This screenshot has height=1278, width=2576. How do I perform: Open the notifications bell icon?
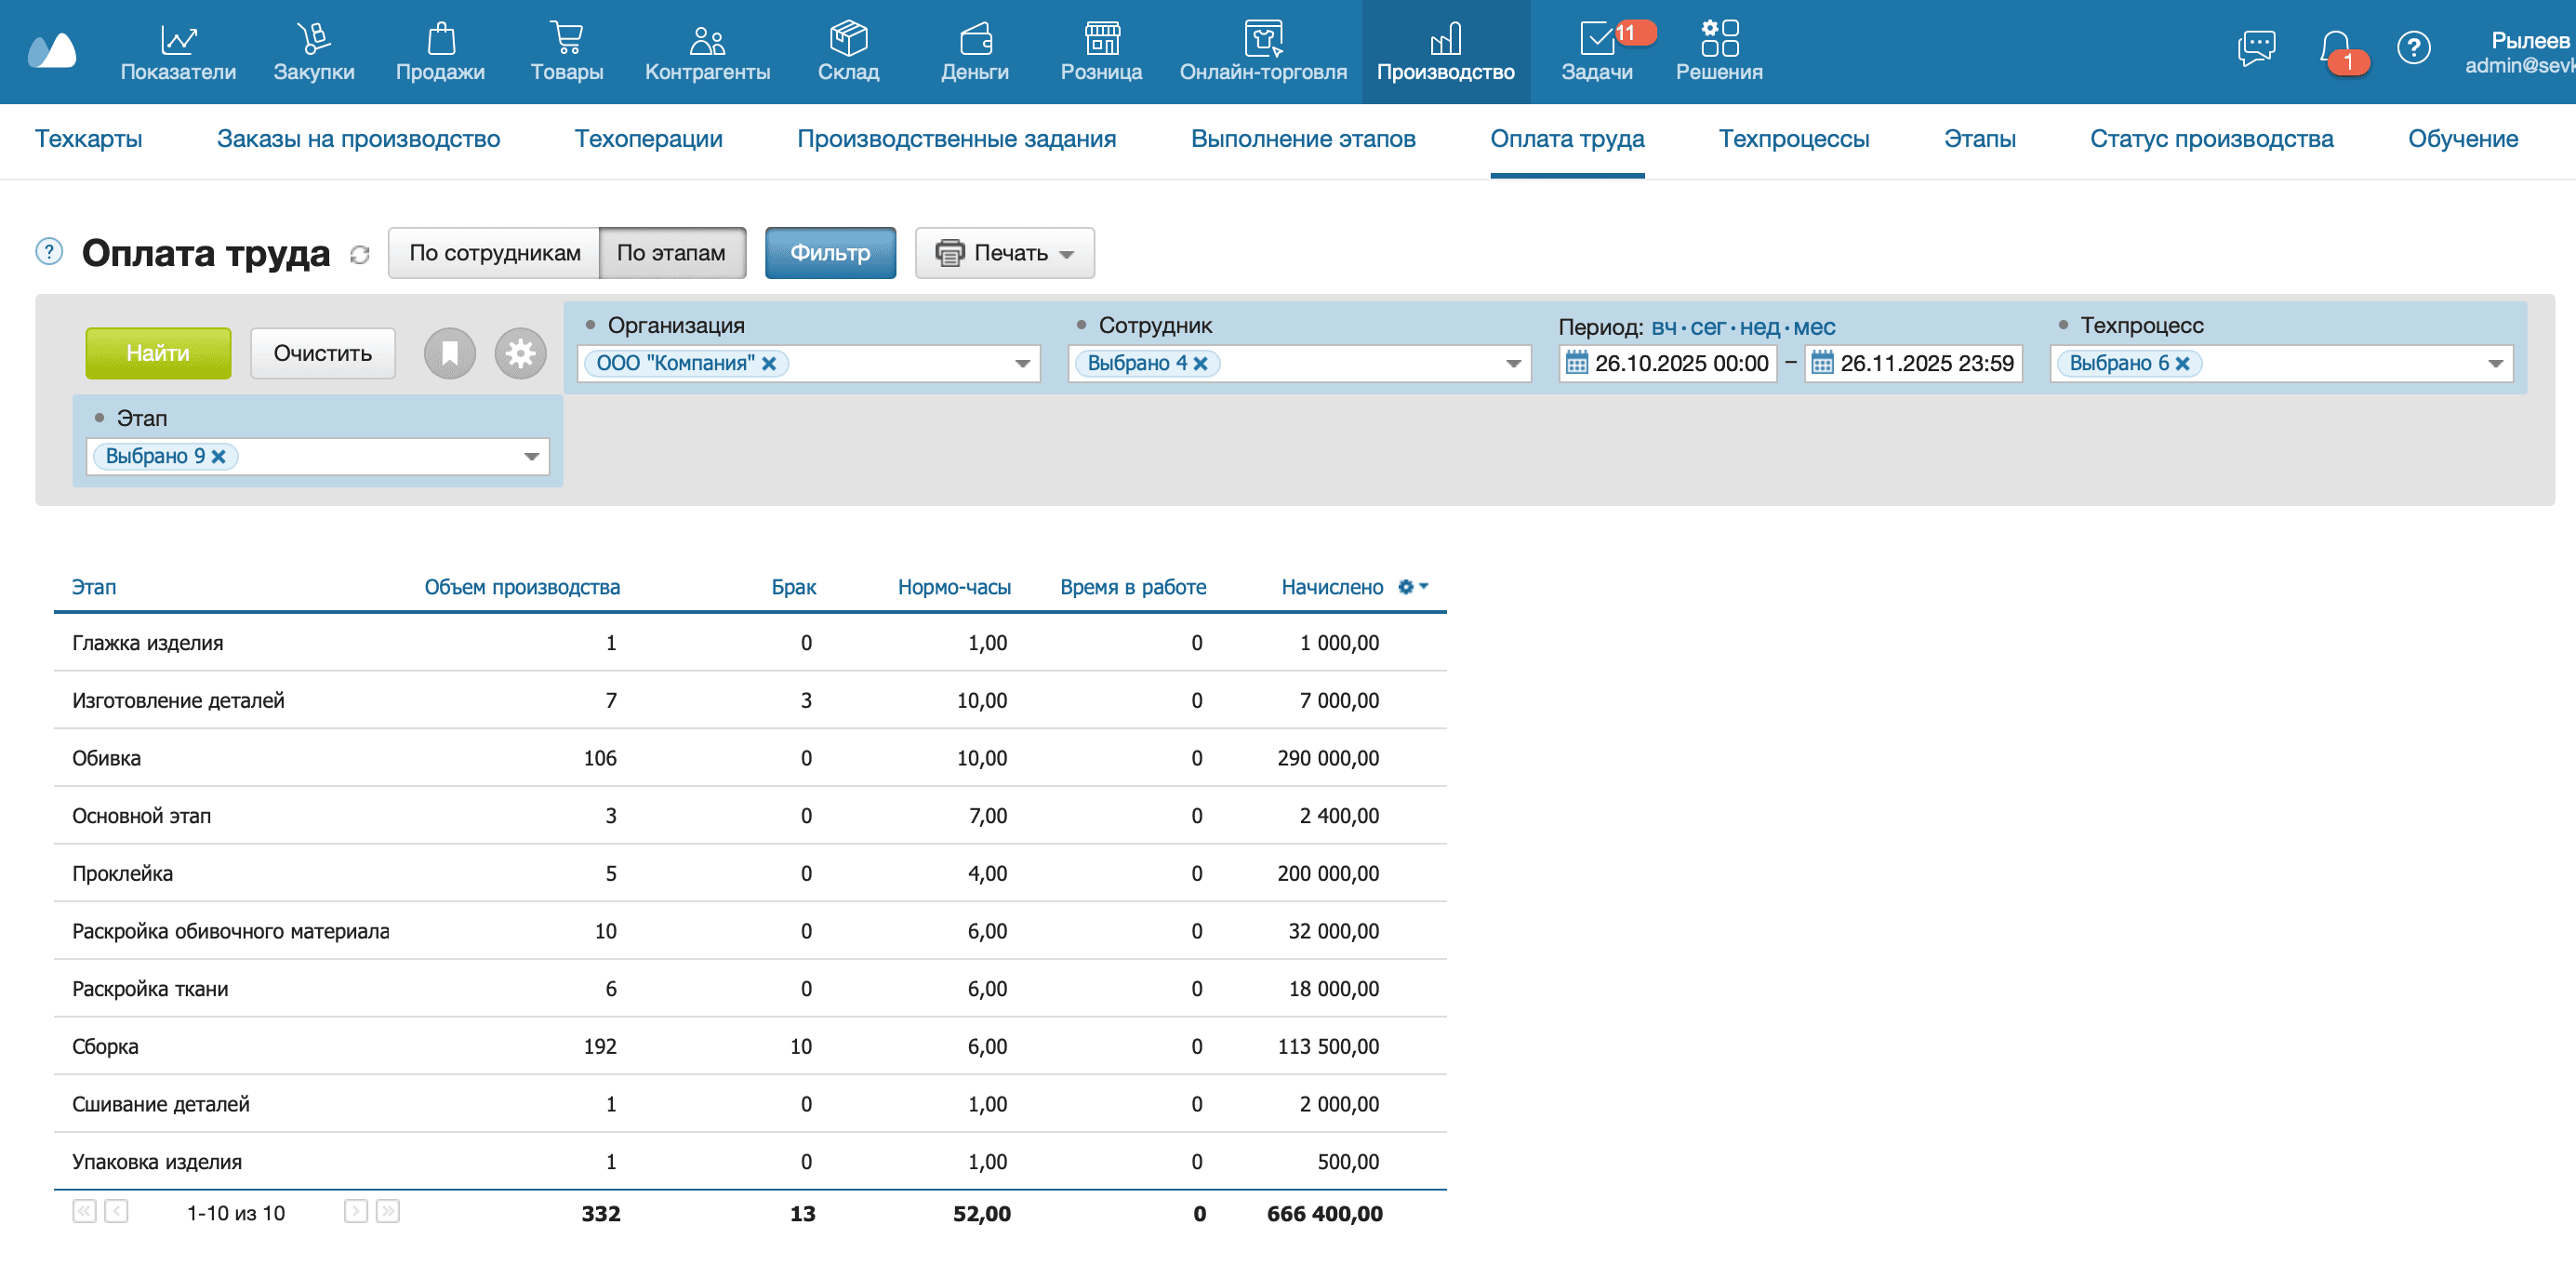pos(2335,47)
